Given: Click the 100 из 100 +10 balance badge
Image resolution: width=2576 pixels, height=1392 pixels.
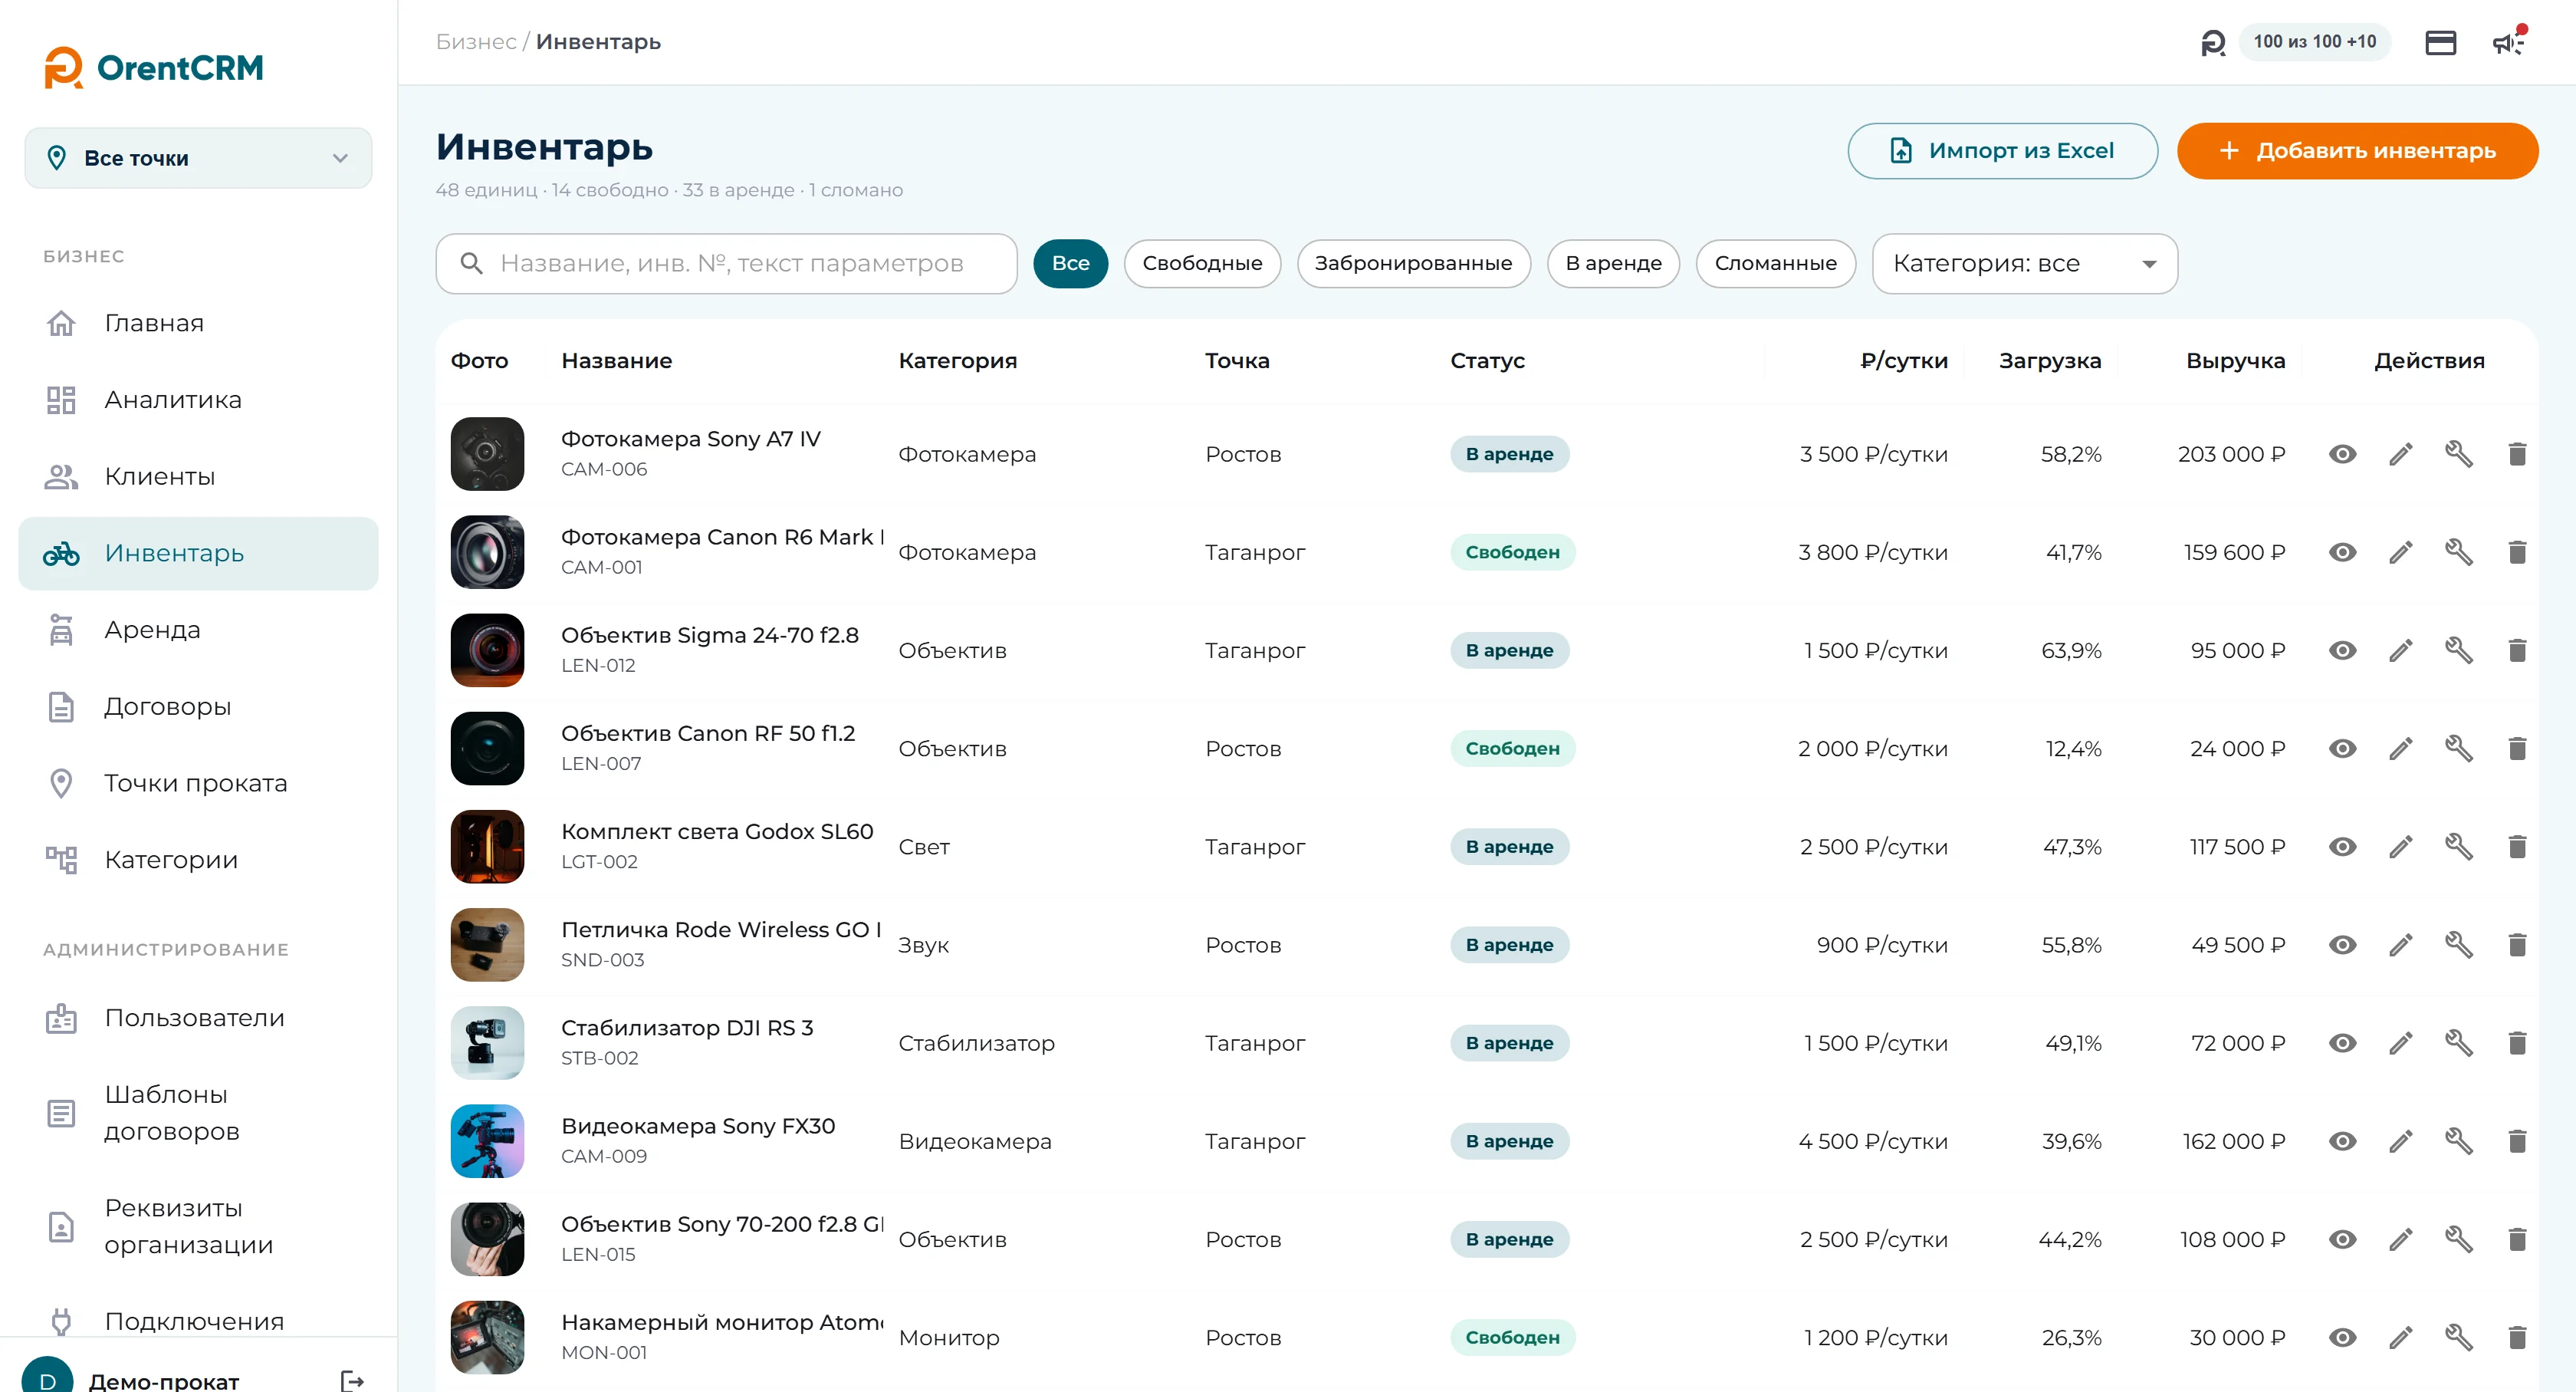Looking at the screenshot, I should [x=2314, y=42].
